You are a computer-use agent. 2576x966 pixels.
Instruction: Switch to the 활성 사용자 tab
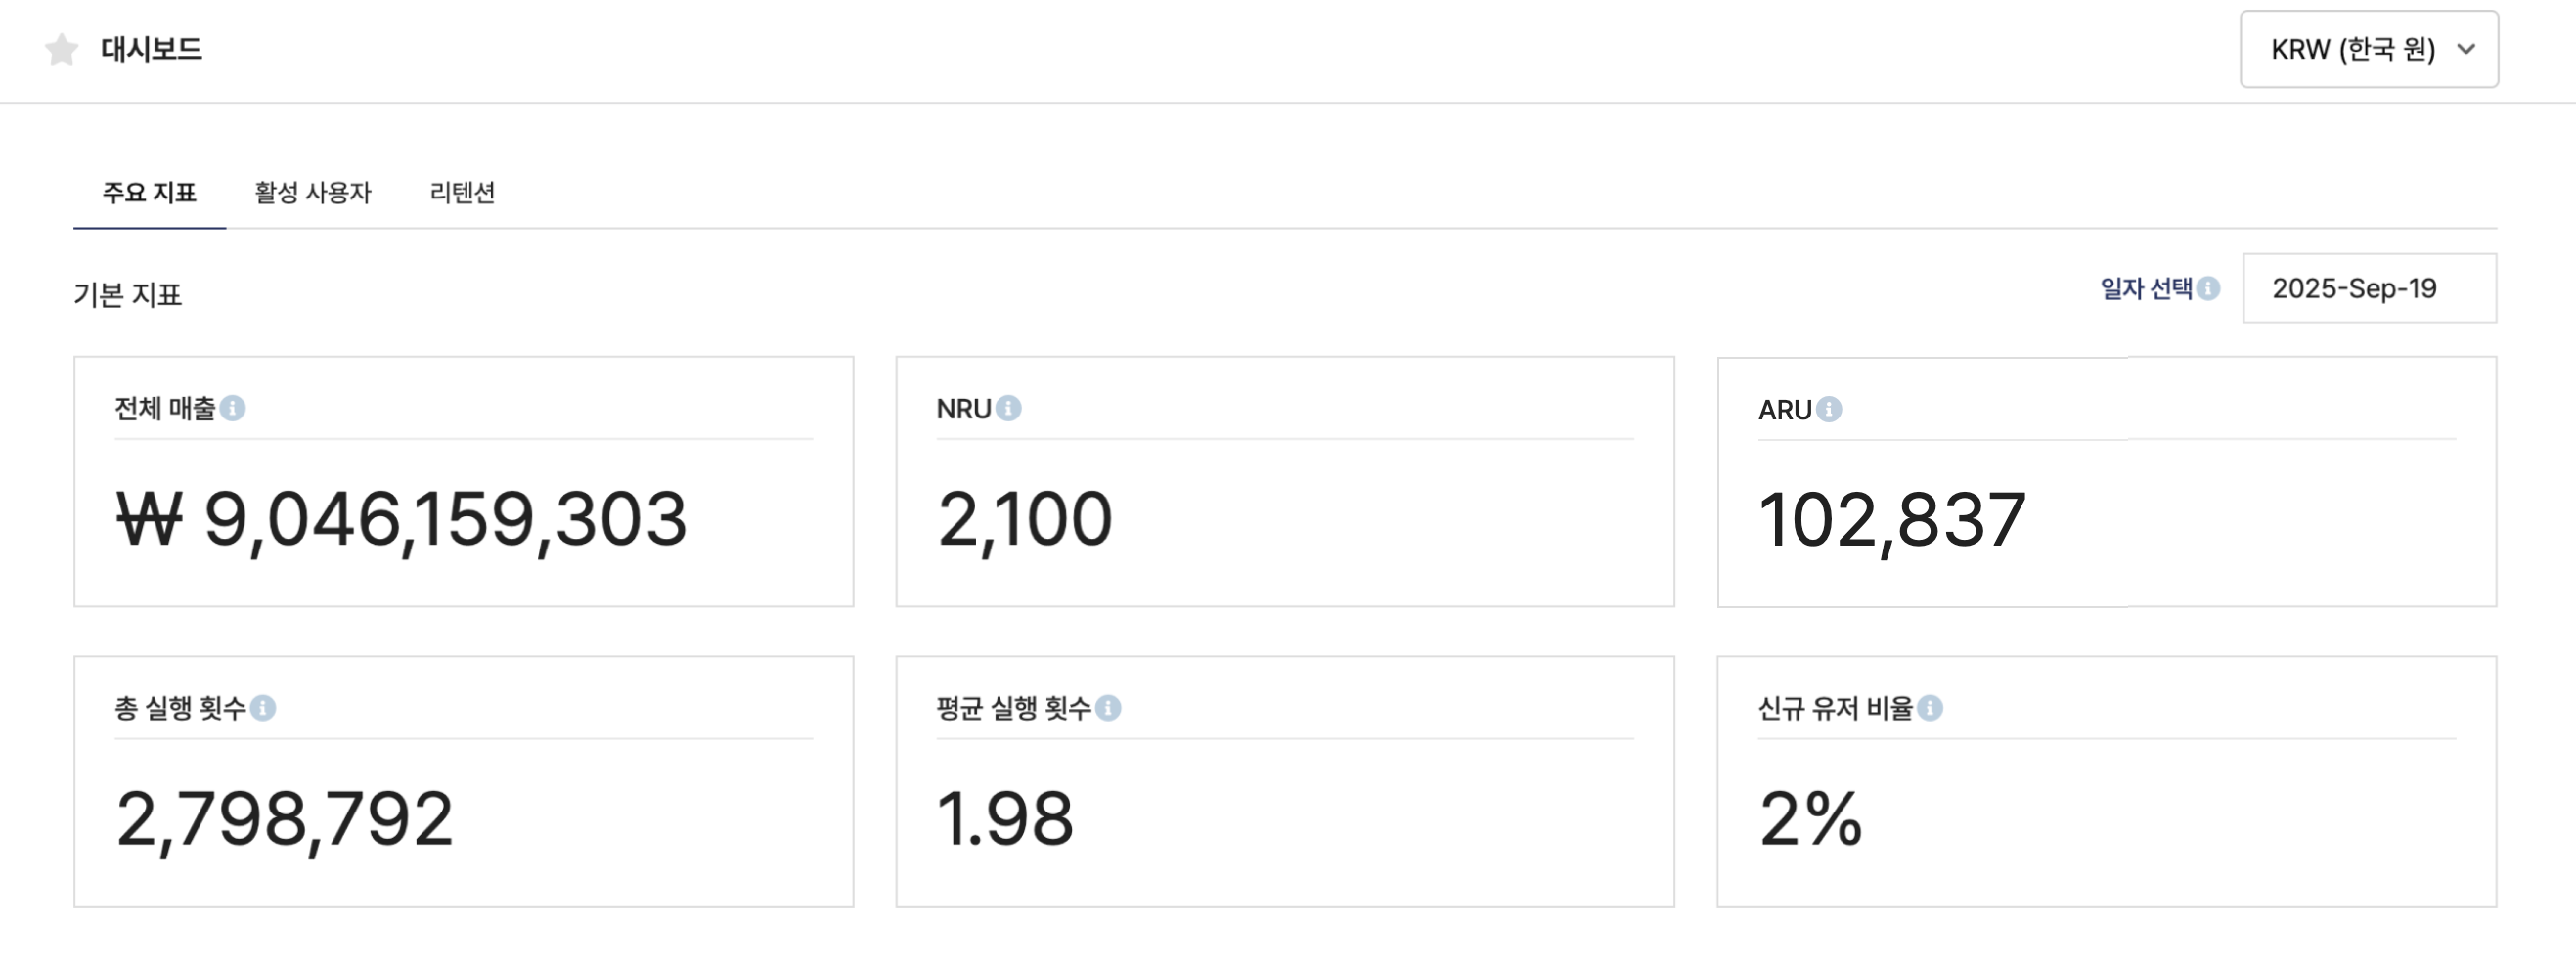(312, 192)
